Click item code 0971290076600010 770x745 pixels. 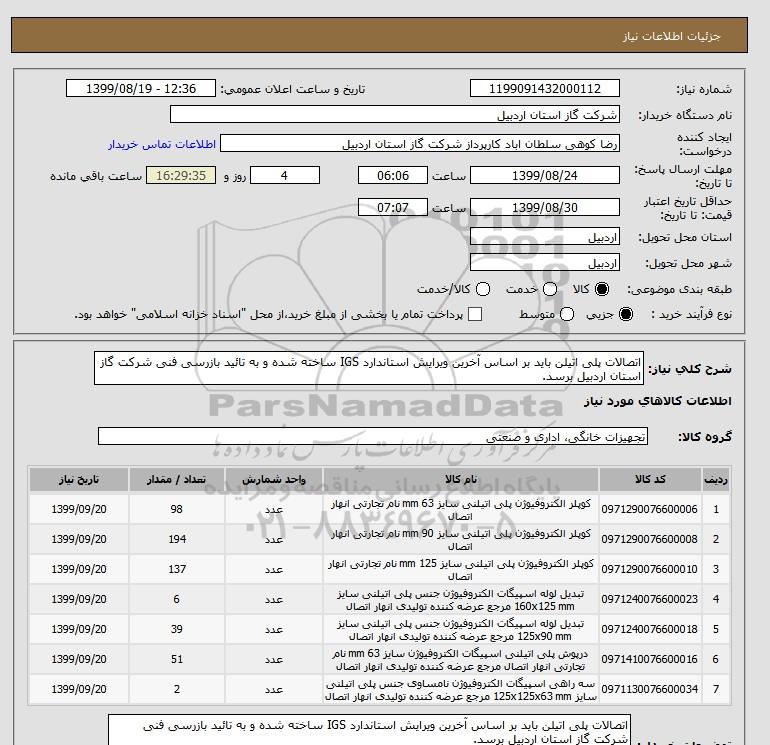pos(649,569)
